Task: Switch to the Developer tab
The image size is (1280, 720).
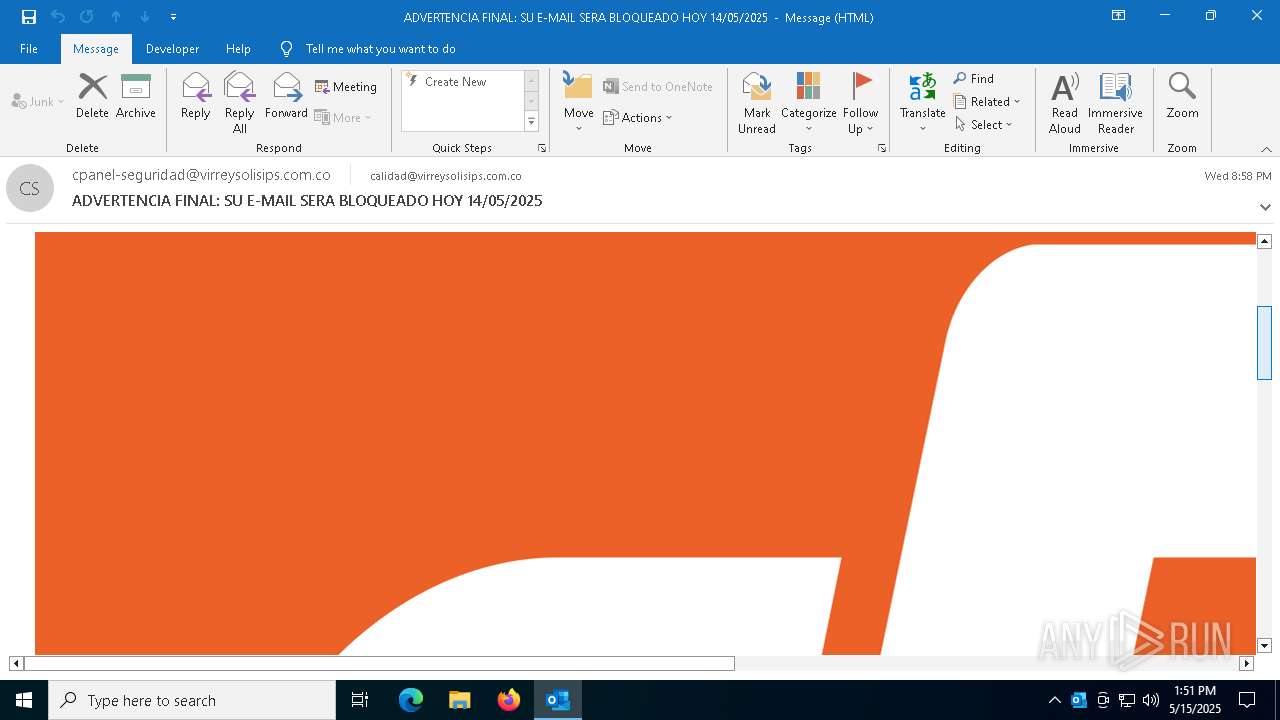Action: click(172, 48)
